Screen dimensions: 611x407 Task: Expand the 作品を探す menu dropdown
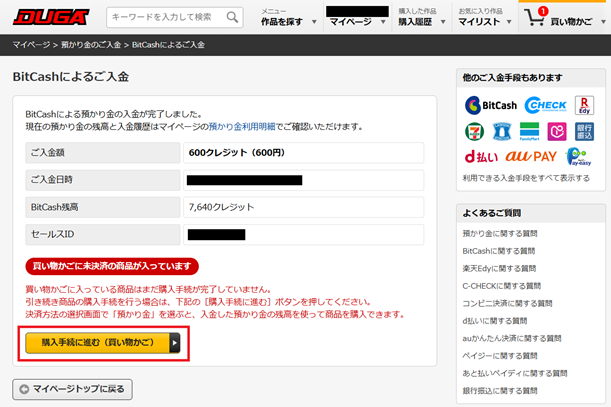coord(314,22)
